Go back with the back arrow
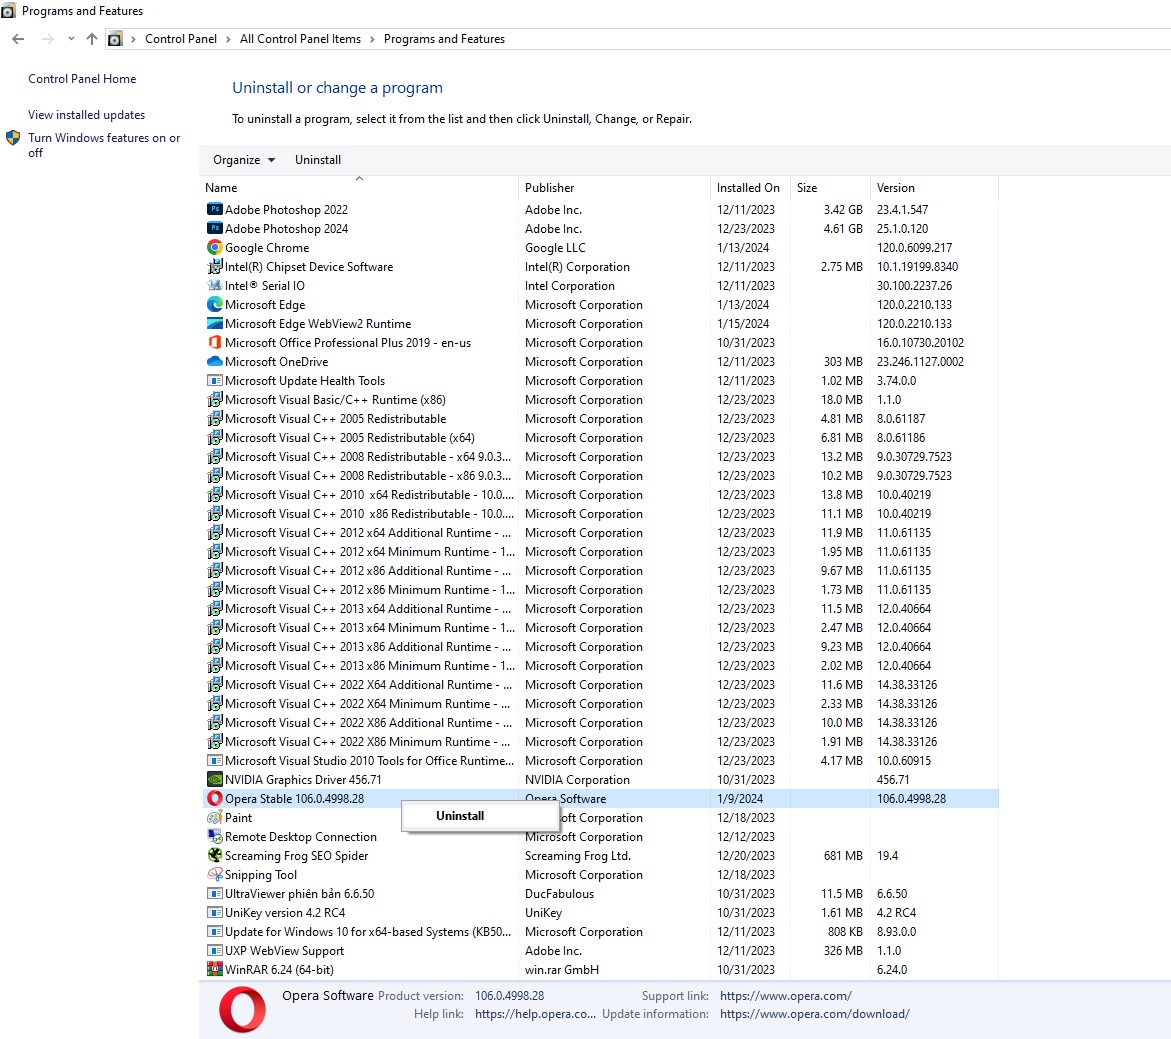1171x1039 pixels. tap(19, 39)
